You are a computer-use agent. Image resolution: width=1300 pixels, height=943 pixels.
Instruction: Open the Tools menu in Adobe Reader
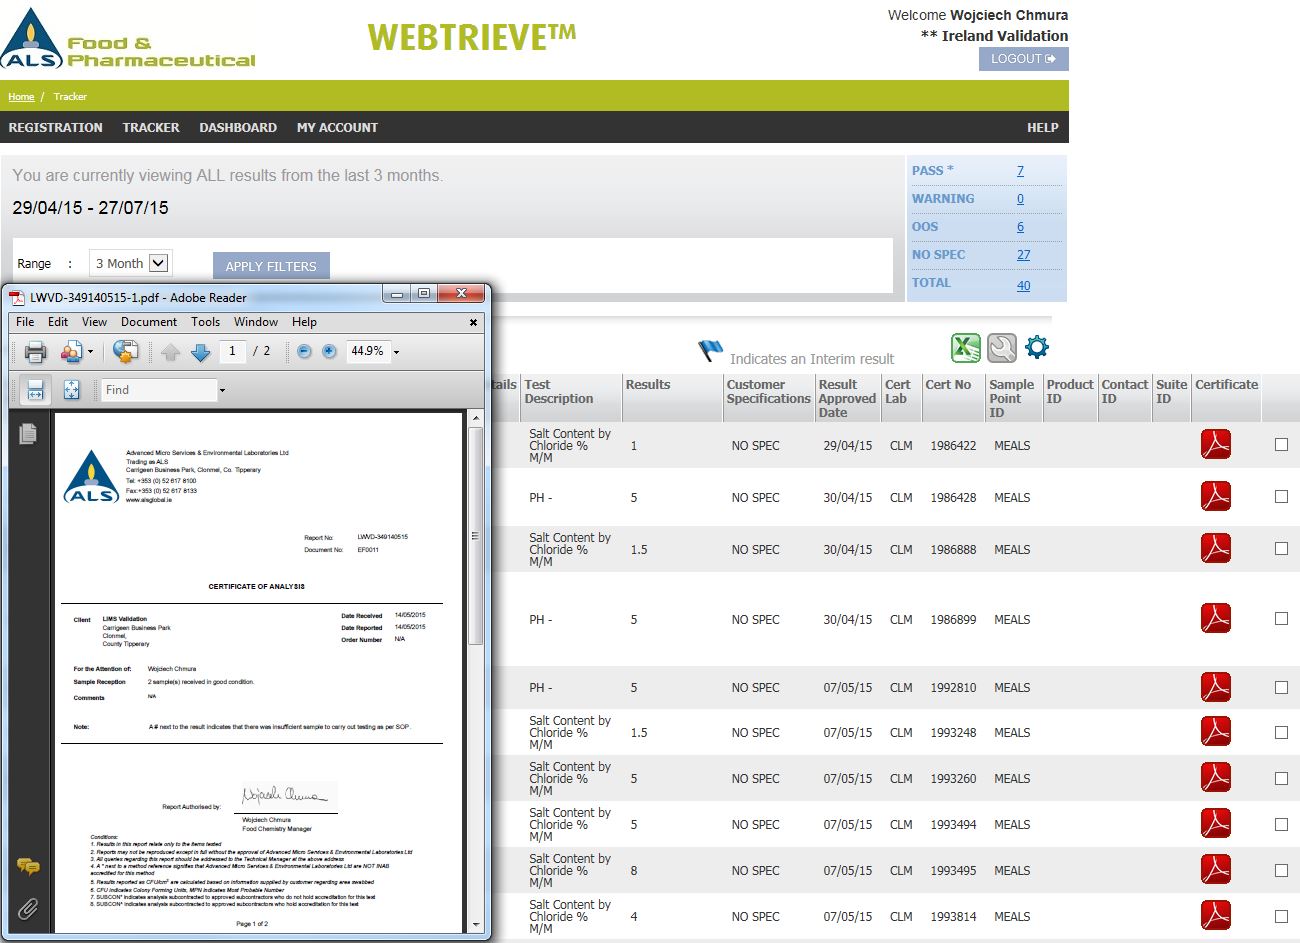click(205, 322)
